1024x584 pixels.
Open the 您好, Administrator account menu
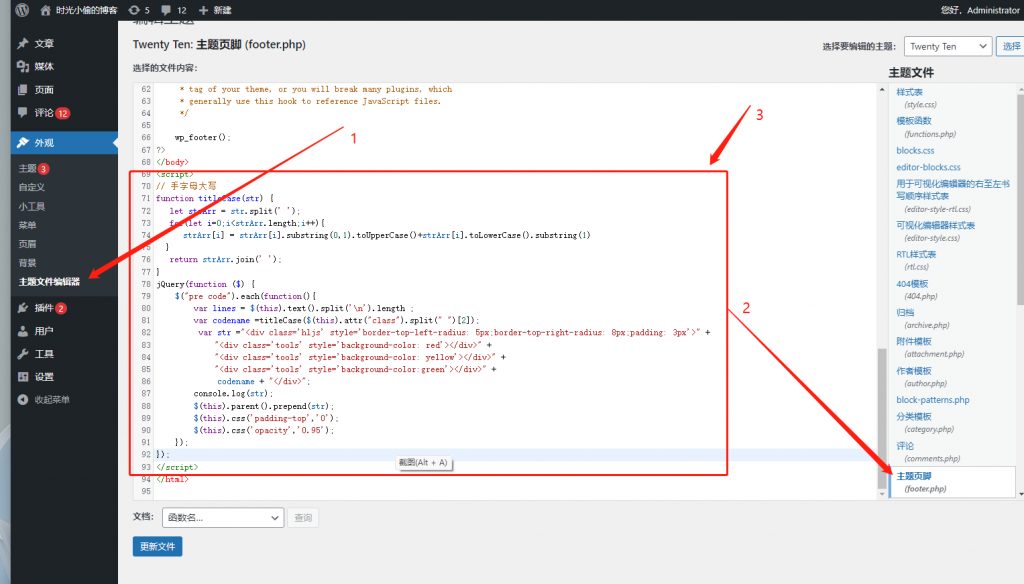point(980,10)
